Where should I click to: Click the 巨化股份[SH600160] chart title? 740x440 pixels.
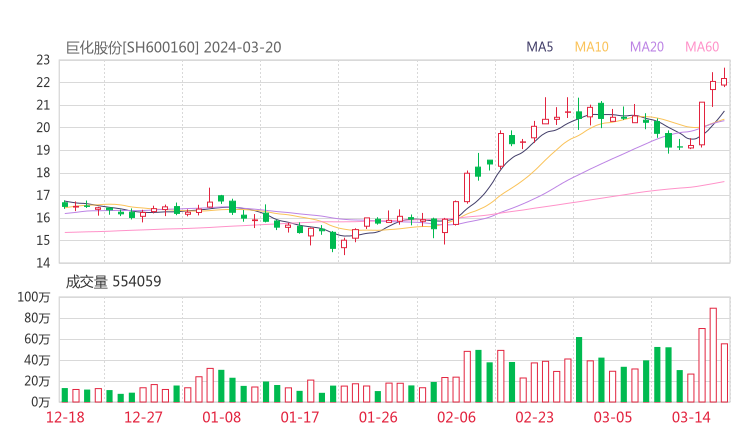tap(133, 47)
